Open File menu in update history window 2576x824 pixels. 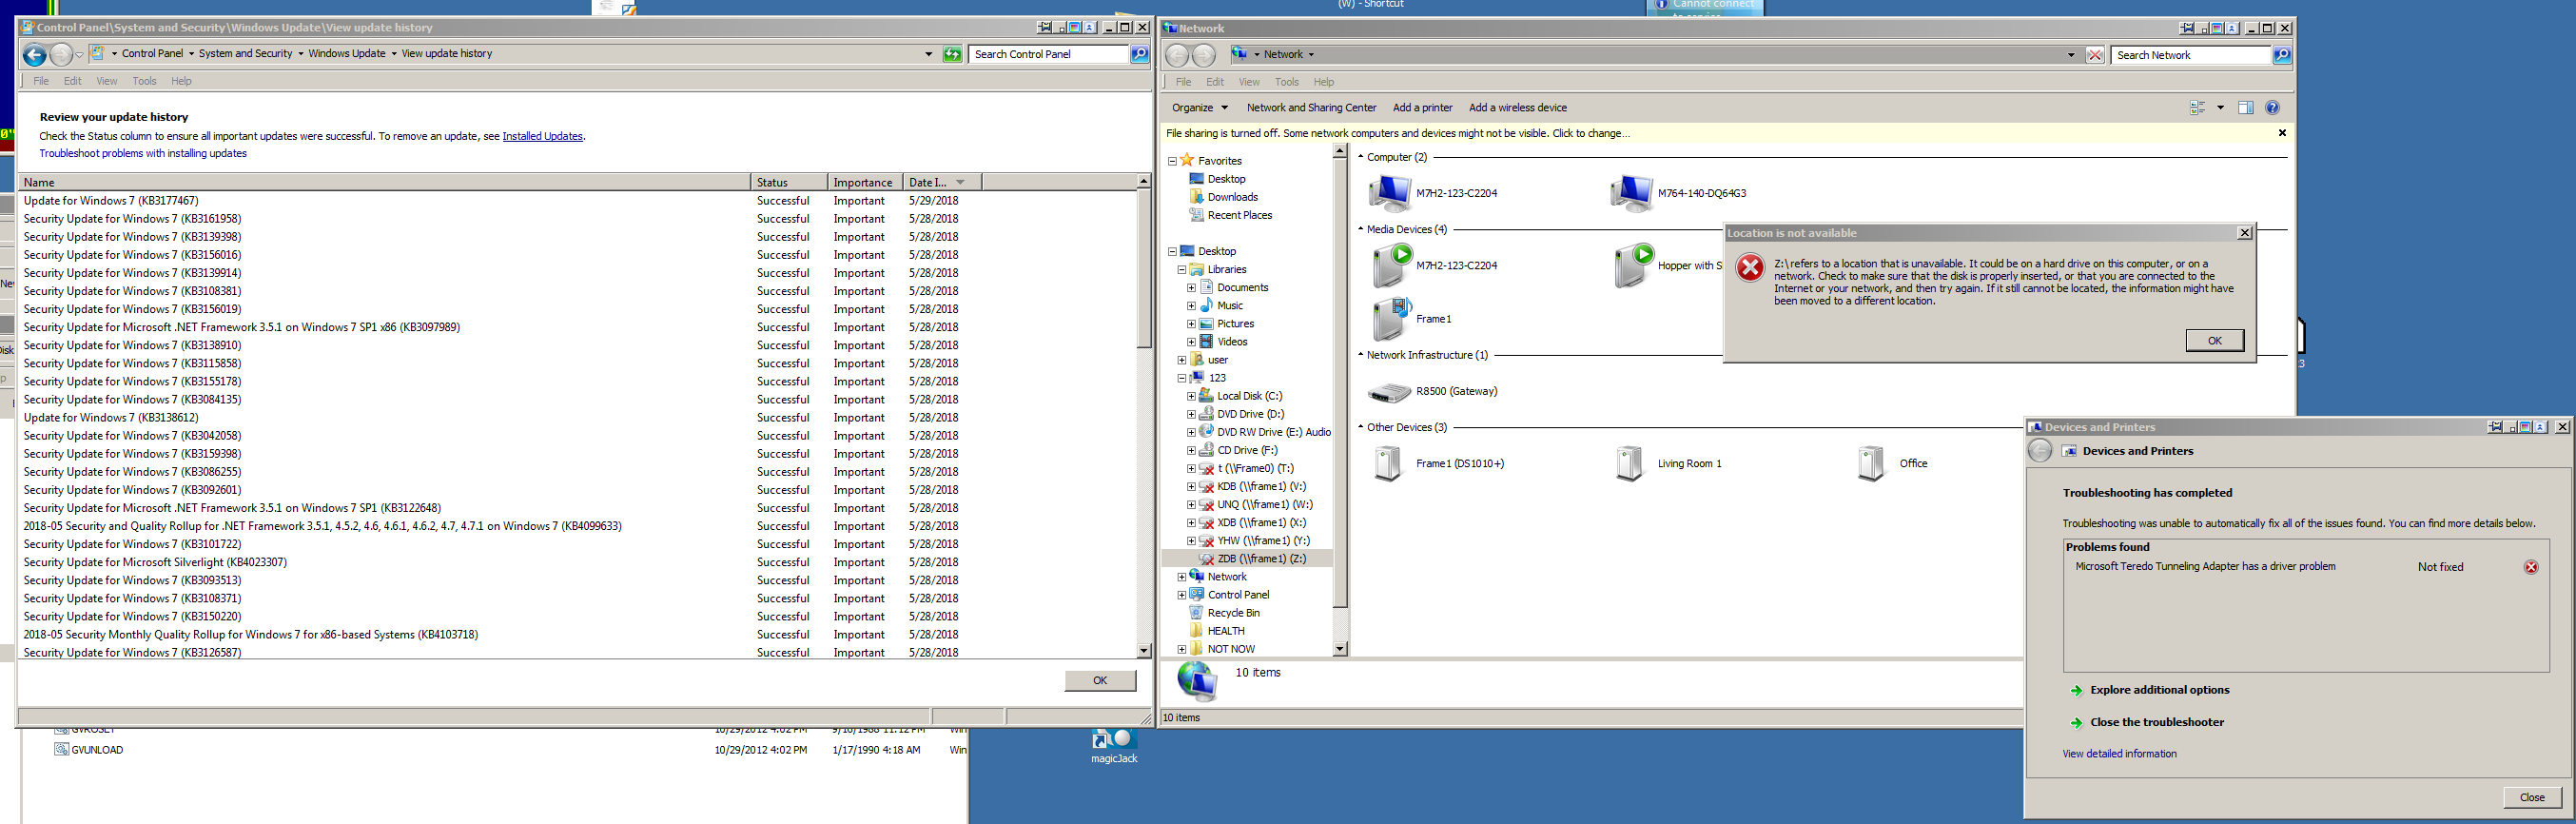41,81
